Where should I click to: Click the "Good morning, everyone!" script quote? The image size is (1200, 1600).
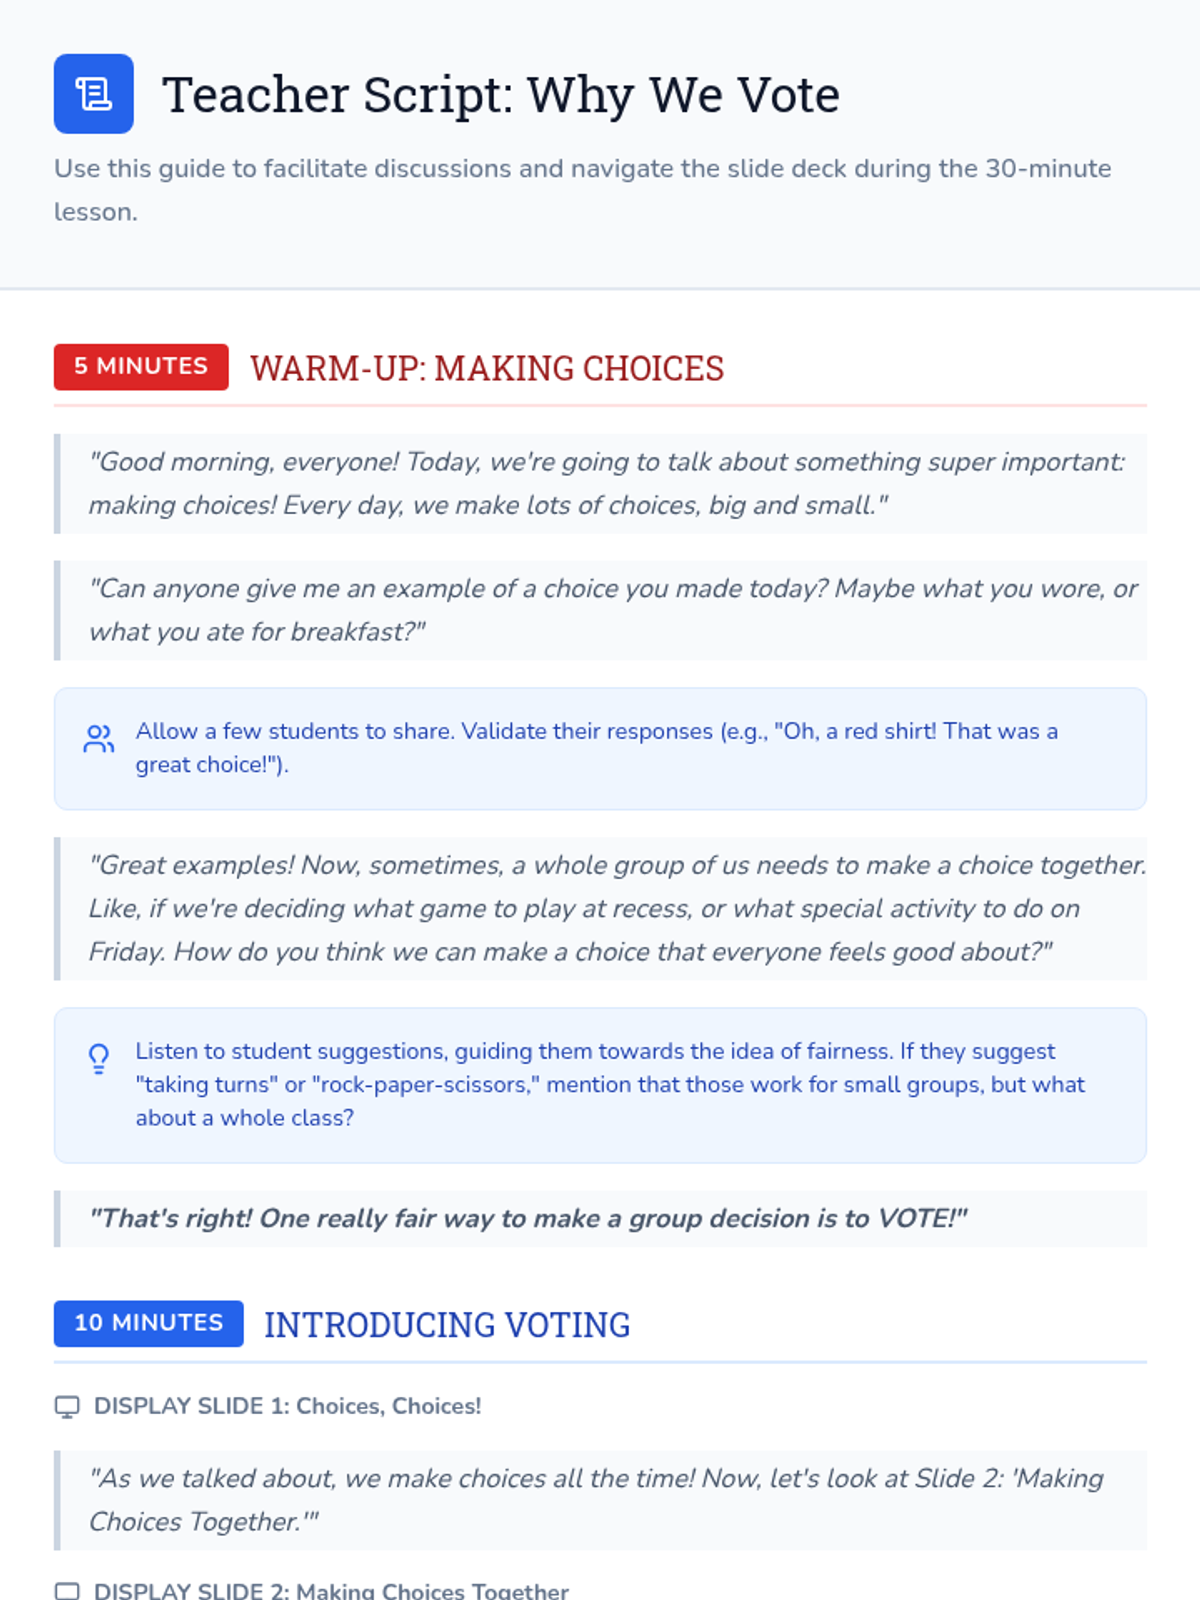605,483
